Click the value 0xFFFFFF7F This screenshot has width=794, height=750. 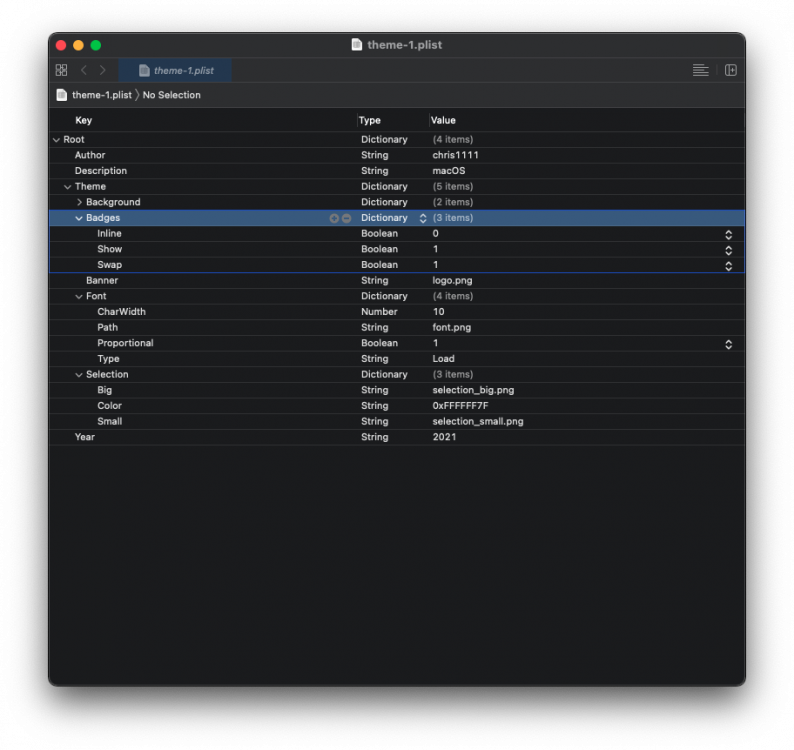[x=460, y=406]
